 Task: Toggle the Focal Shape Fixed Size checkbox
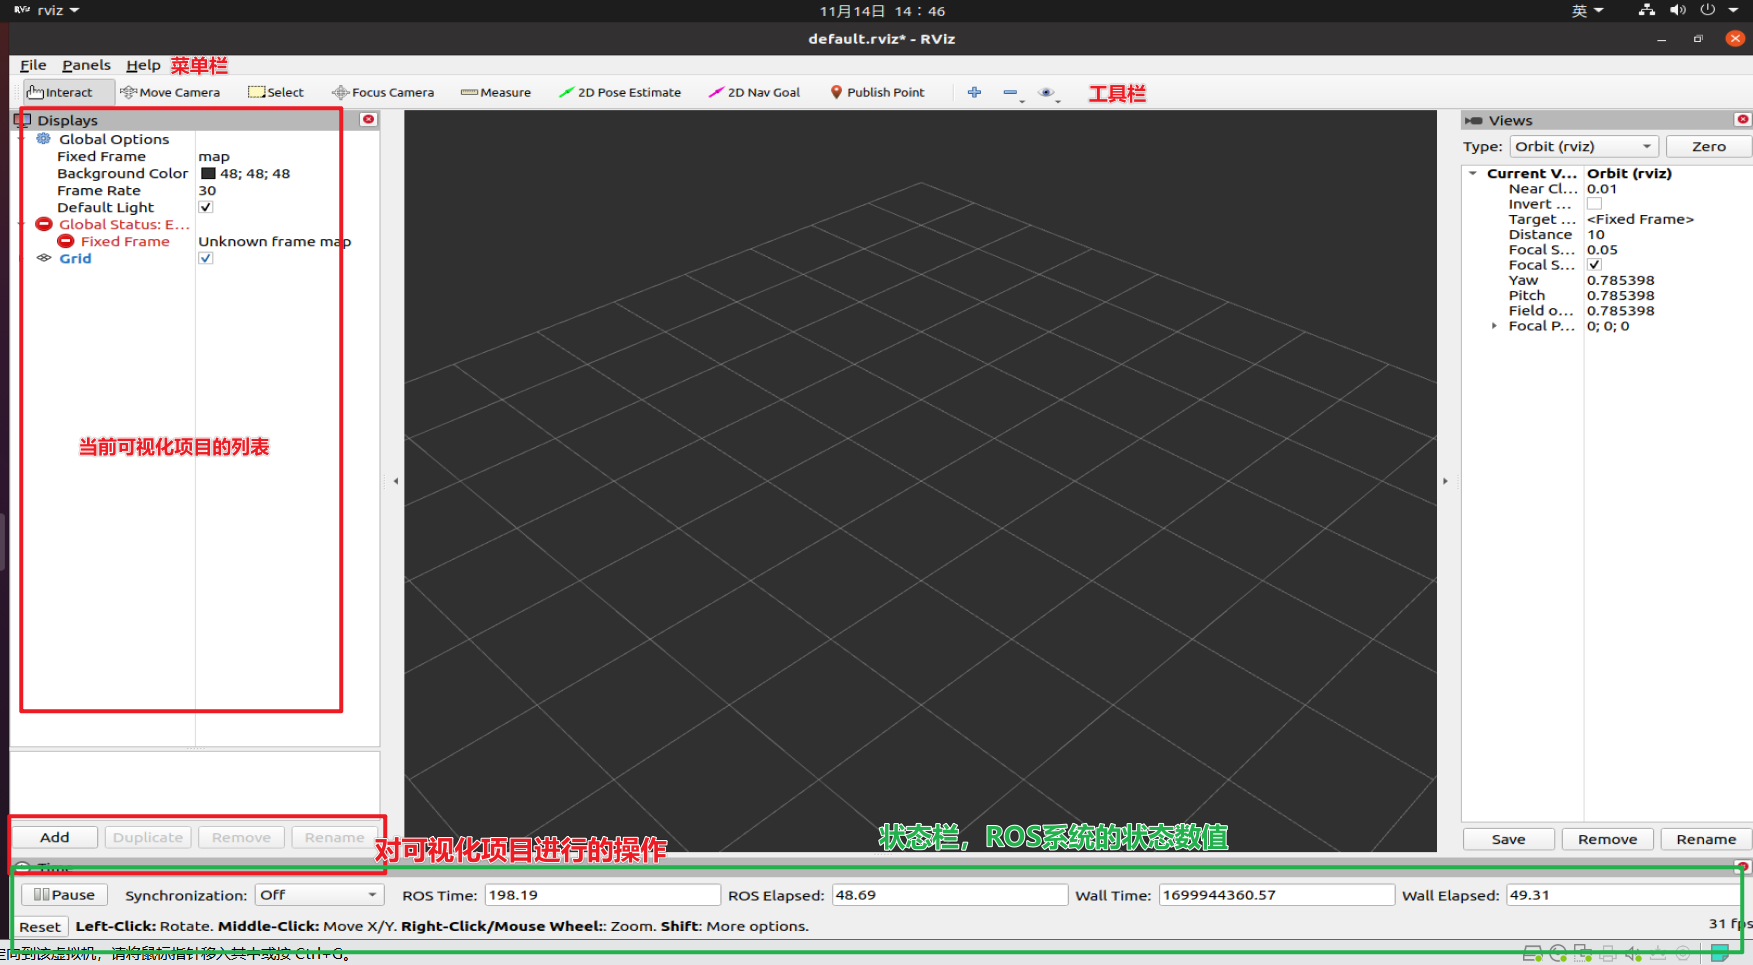tap(1594, 265)
